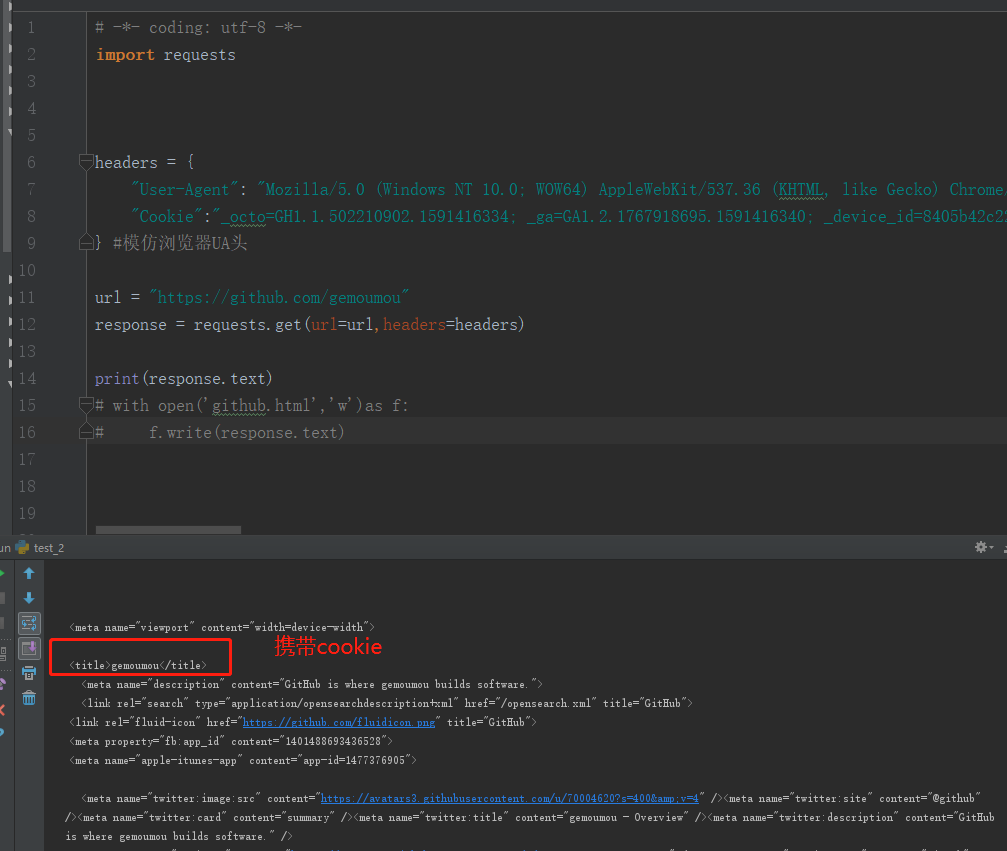Click the blue Down the Stack Trace arrow
Image resolution: width=1007 pixels, height=851 pixels.
29,598
